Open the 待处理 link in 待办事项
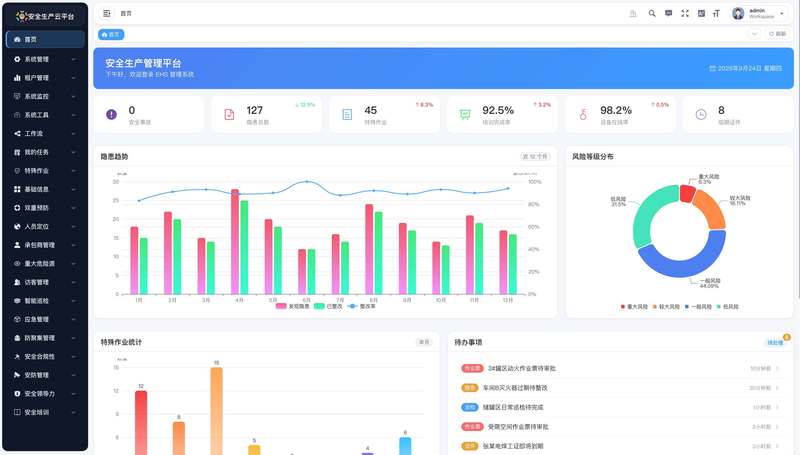The image size is (800, 455). (x=775, y=342)
